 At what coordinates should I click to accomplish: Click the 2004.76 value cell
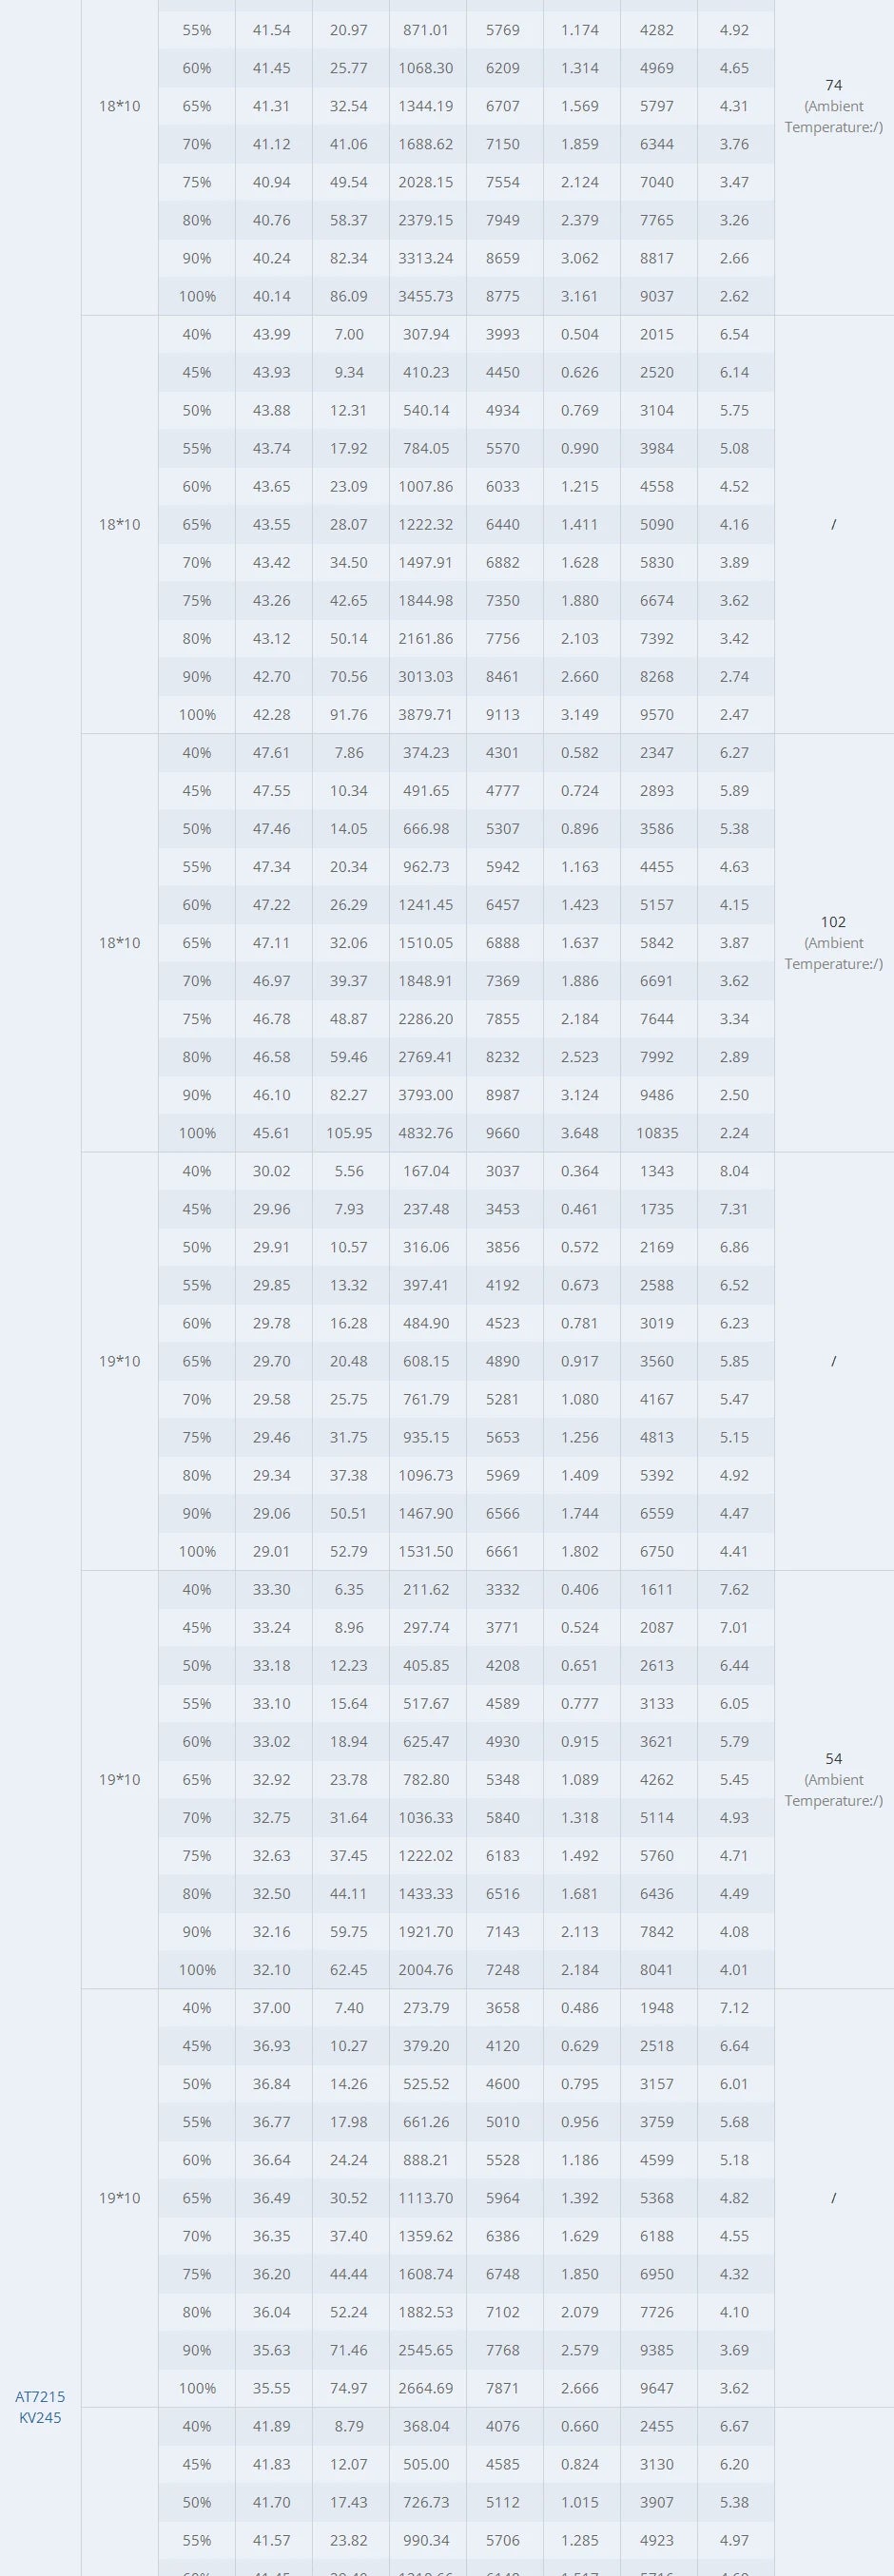[x=426, y=1970]
